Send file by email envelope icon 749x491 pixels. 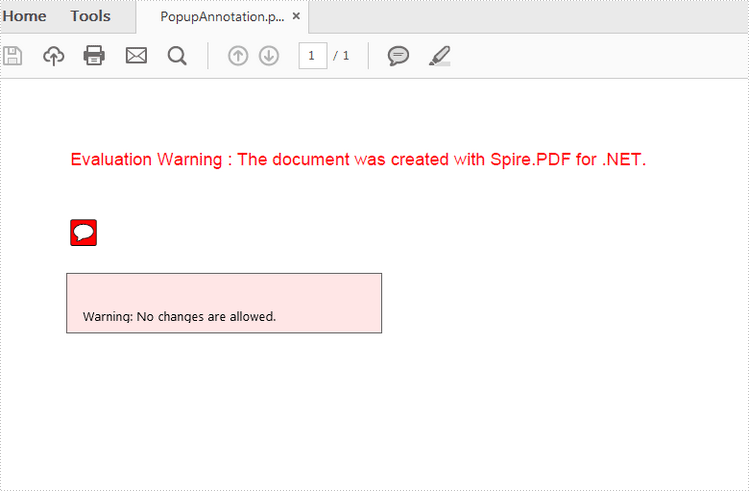(136, 55)
